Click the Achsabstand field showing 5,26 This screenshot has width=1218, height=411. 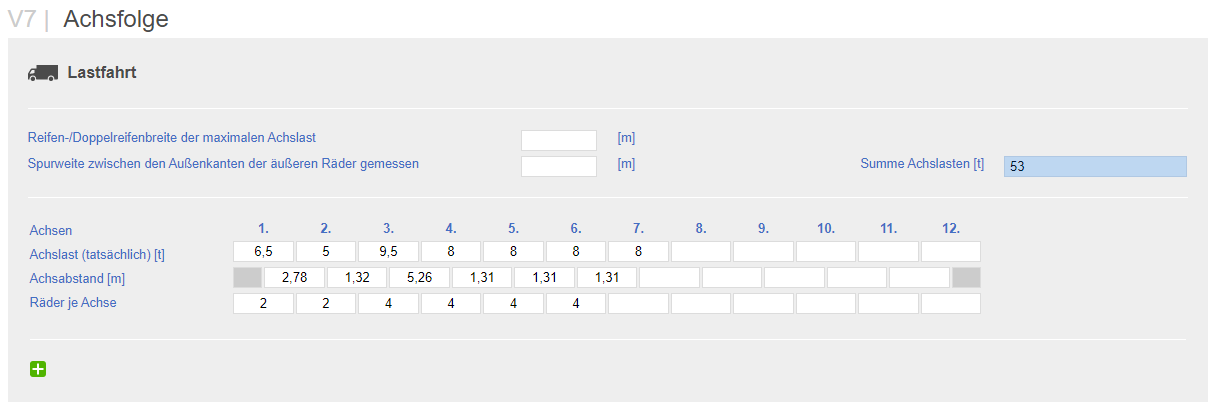420,277
